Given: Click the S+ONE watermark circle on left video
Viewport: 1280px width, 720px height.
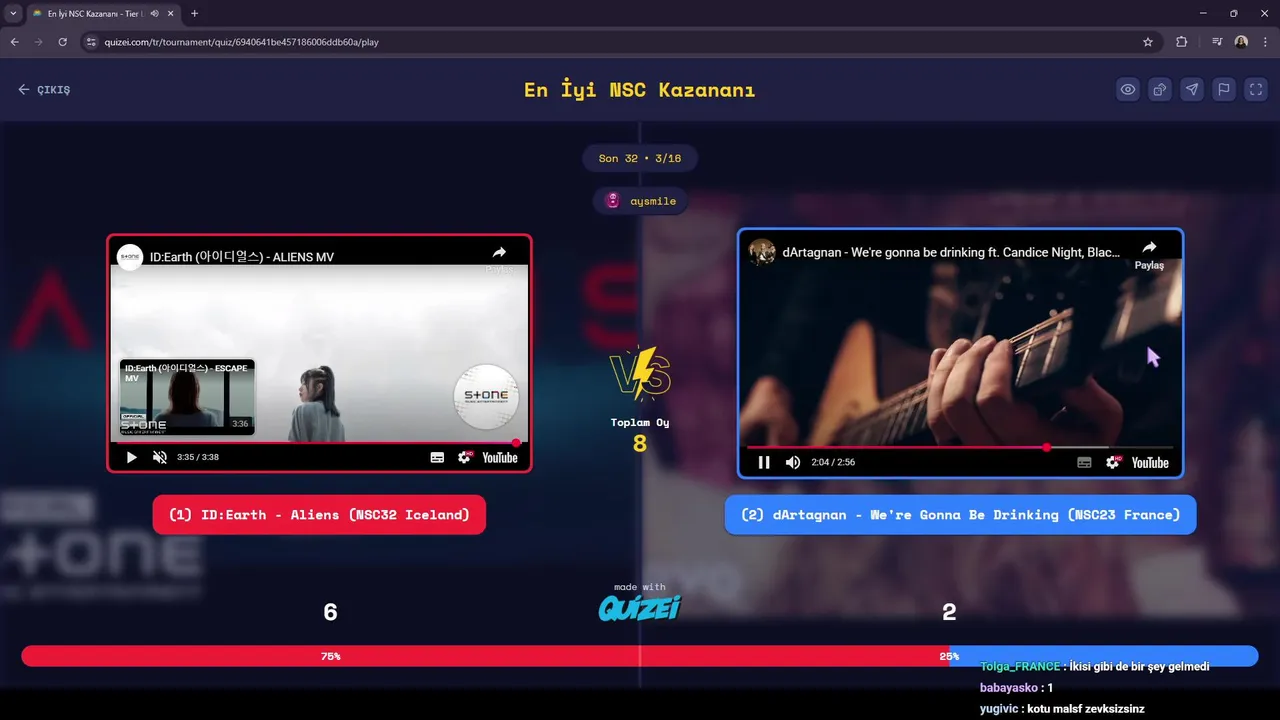Looking at the screenshot, I should (486, 396).
